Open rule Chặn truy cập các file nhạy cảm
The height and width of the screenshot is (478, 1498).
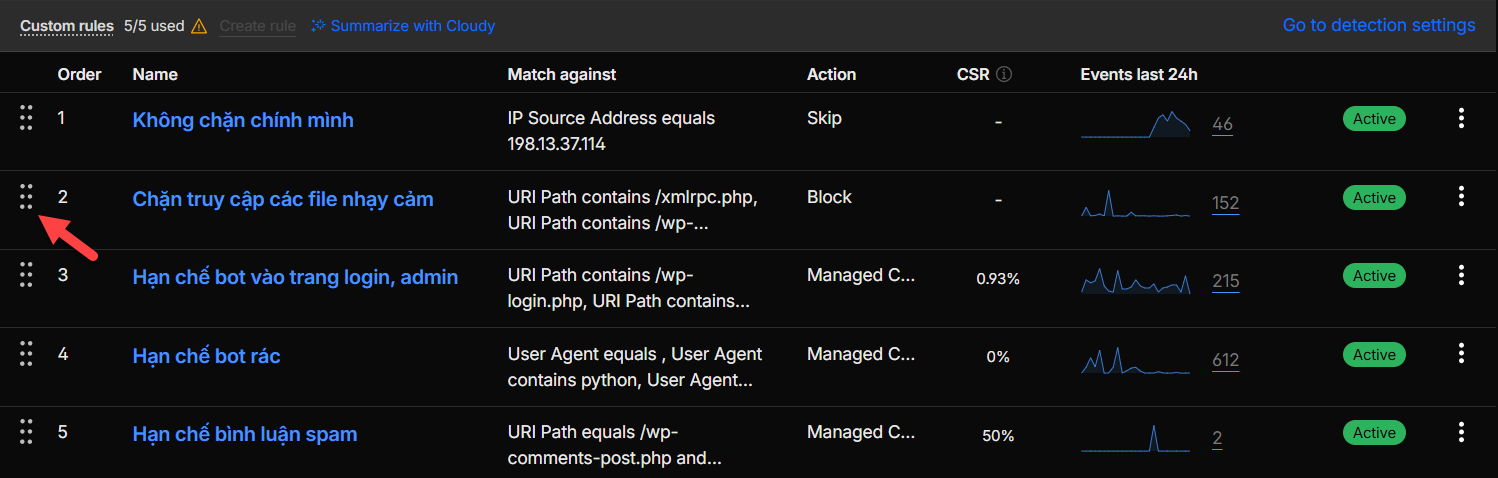point(283,199)
